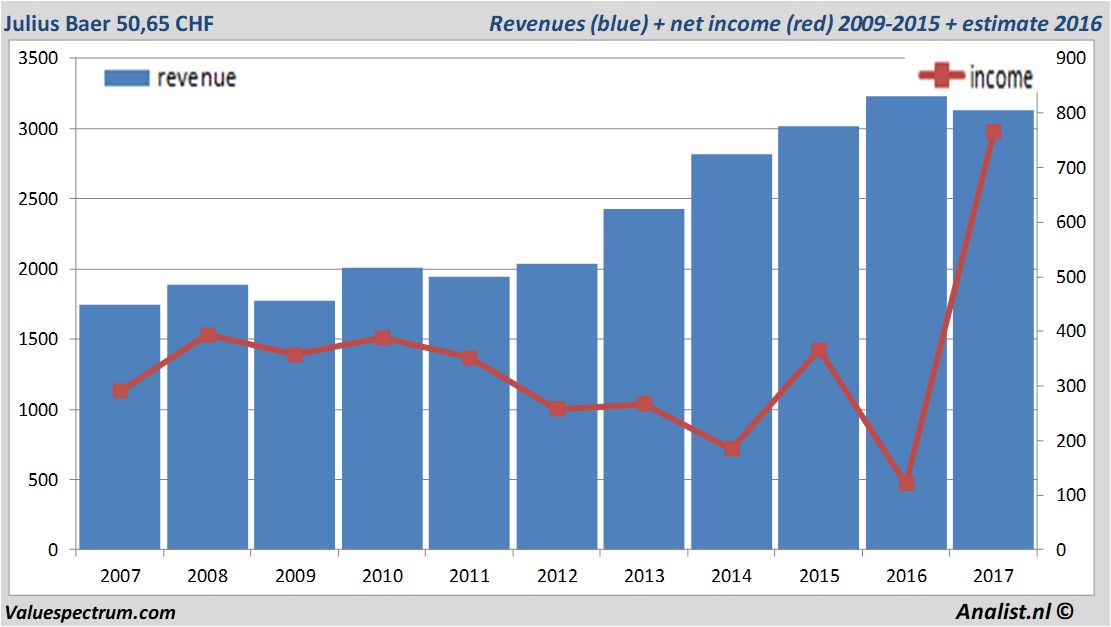This screenshot has height=627, width=1111.
Task: Click x-axis label 2015
Action: (x=819, y=576)
